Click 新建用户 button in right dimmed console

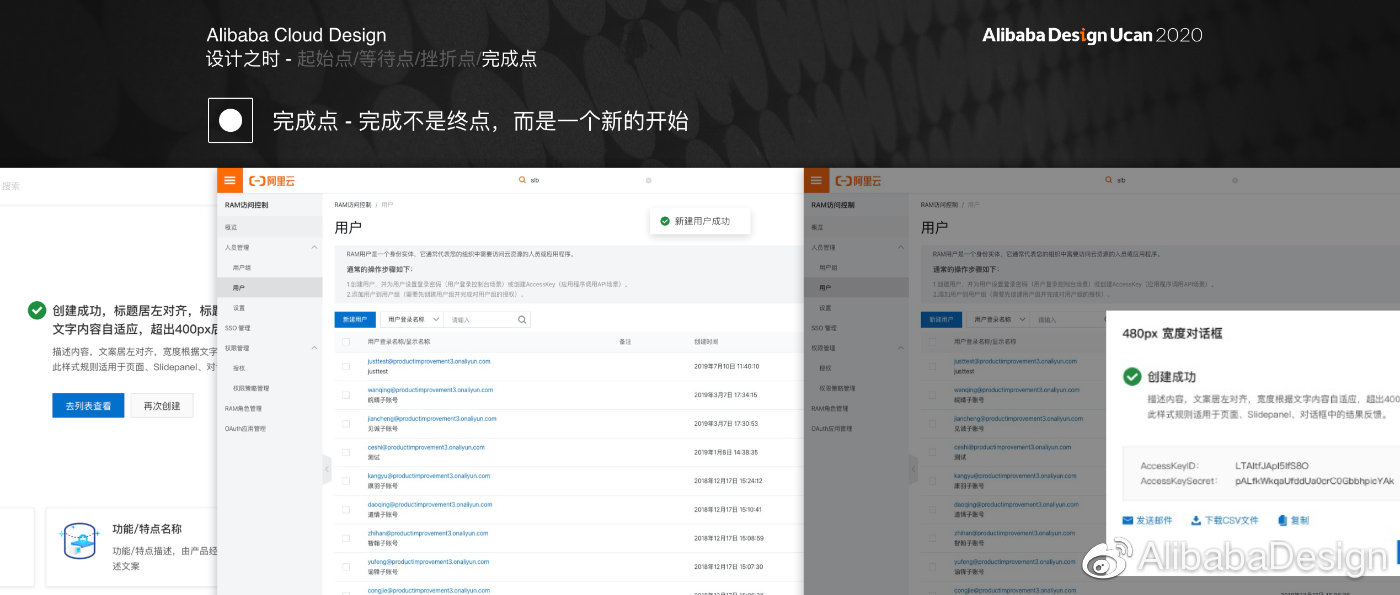click(x=941, y=320)
